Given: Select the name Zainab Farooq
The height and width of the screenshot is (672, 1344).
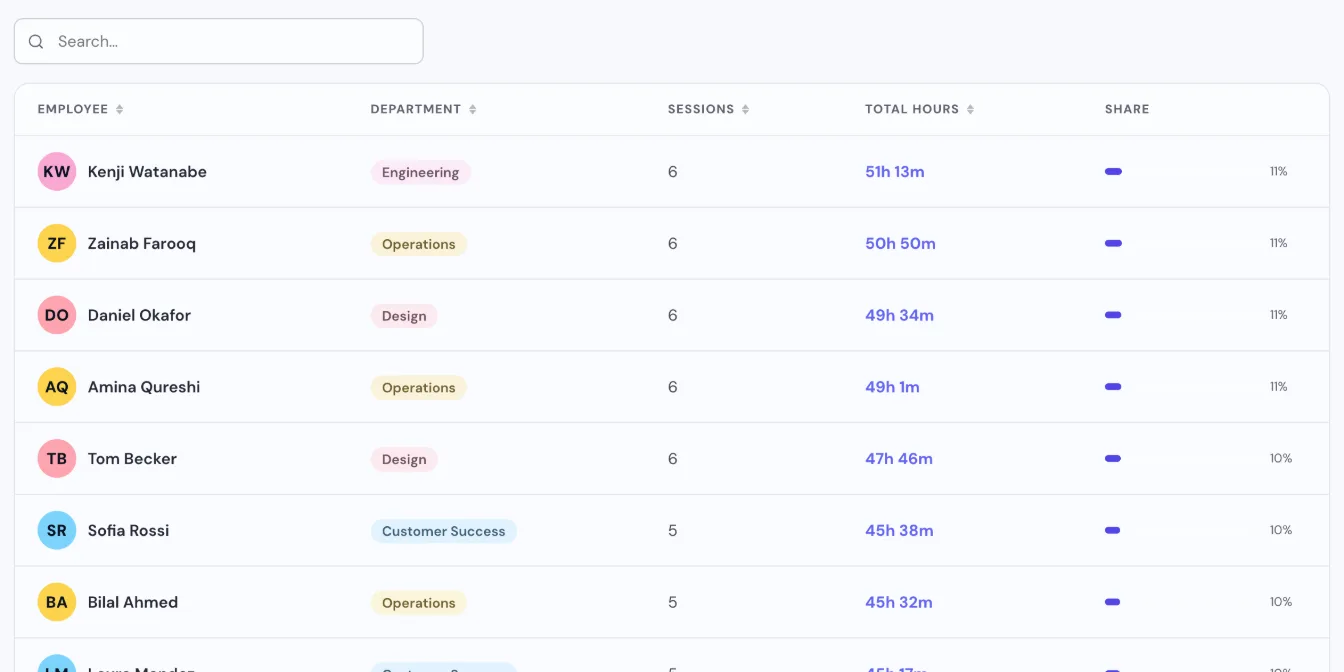Looking at the screenshot, I should 142,244.
